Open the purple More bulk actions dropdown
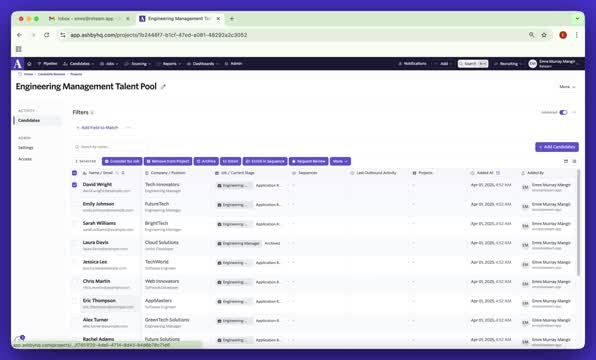This screenshot has height=360, width=596. pos(340,162)
